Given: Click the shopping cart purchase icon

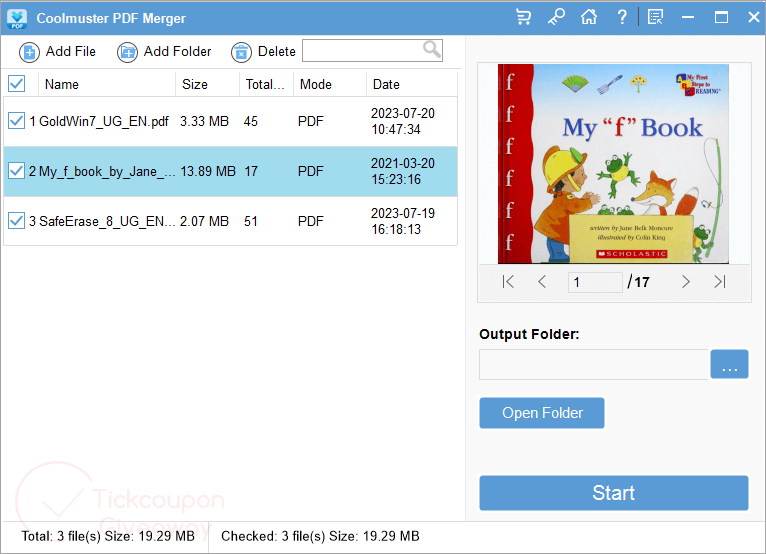Looking at the screenshot, I should tap(523, 18).
